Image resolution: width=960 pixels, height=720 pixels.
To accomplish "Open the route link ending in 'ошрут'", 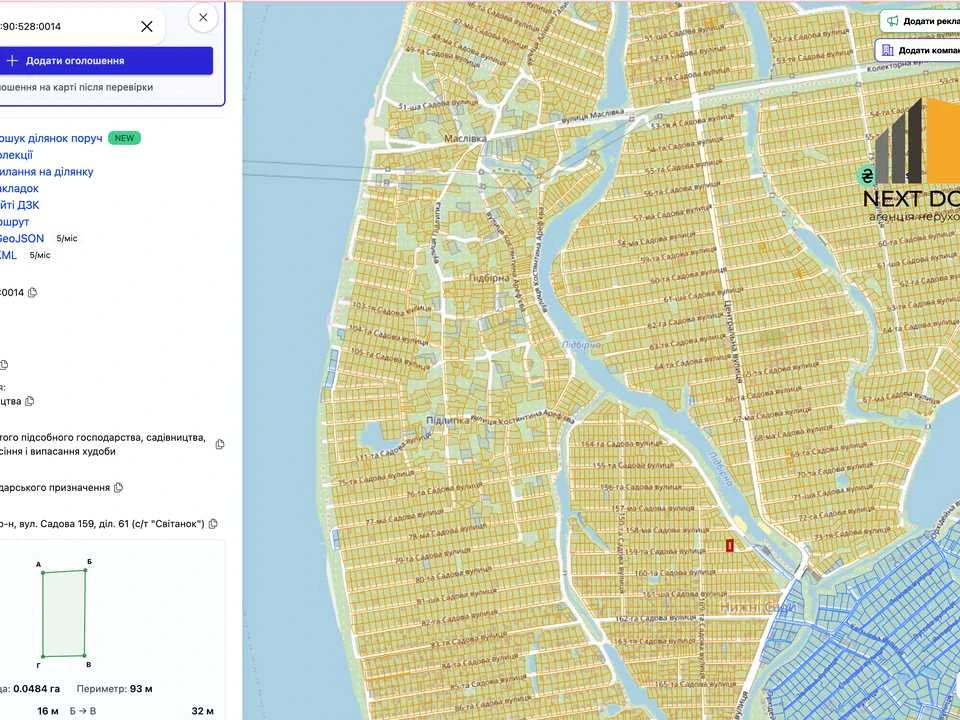I will 15,222.
